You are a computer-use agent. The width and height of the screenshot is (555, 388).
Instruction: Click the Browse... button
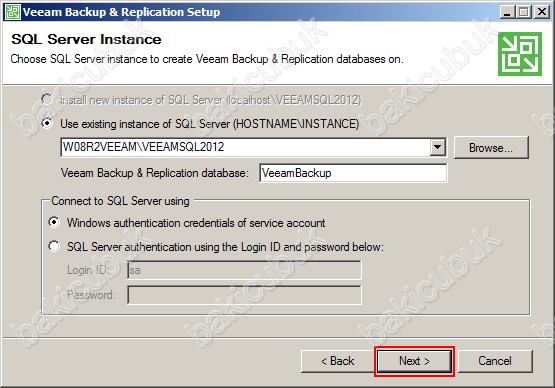click(491, 147)
